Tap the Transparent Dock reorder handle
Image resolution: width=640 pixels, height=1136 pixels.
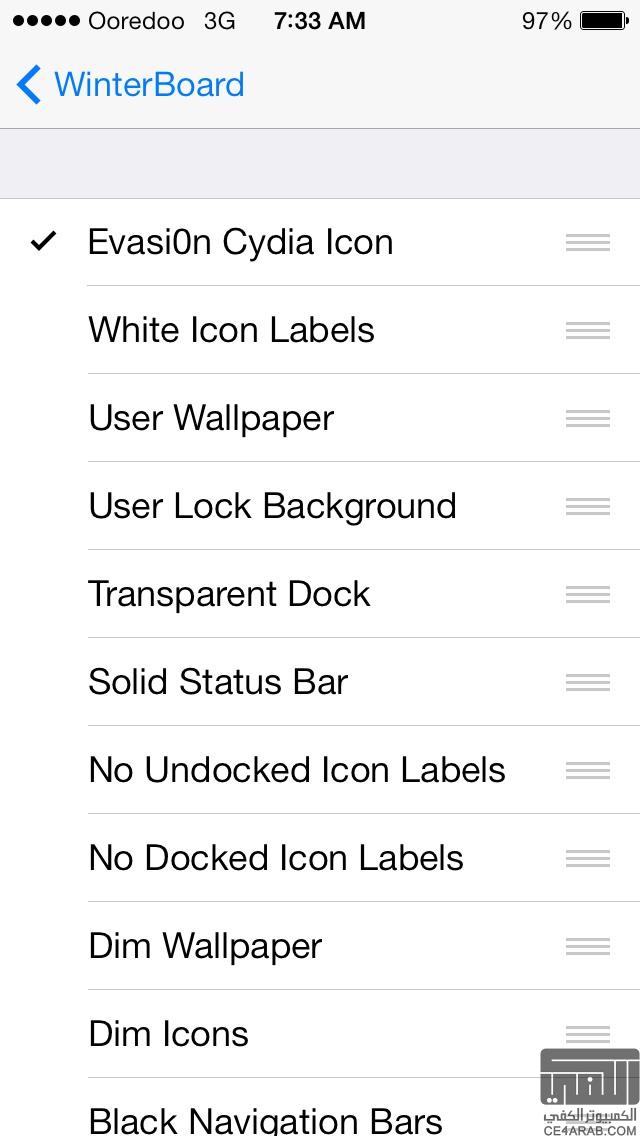(587, 594)
